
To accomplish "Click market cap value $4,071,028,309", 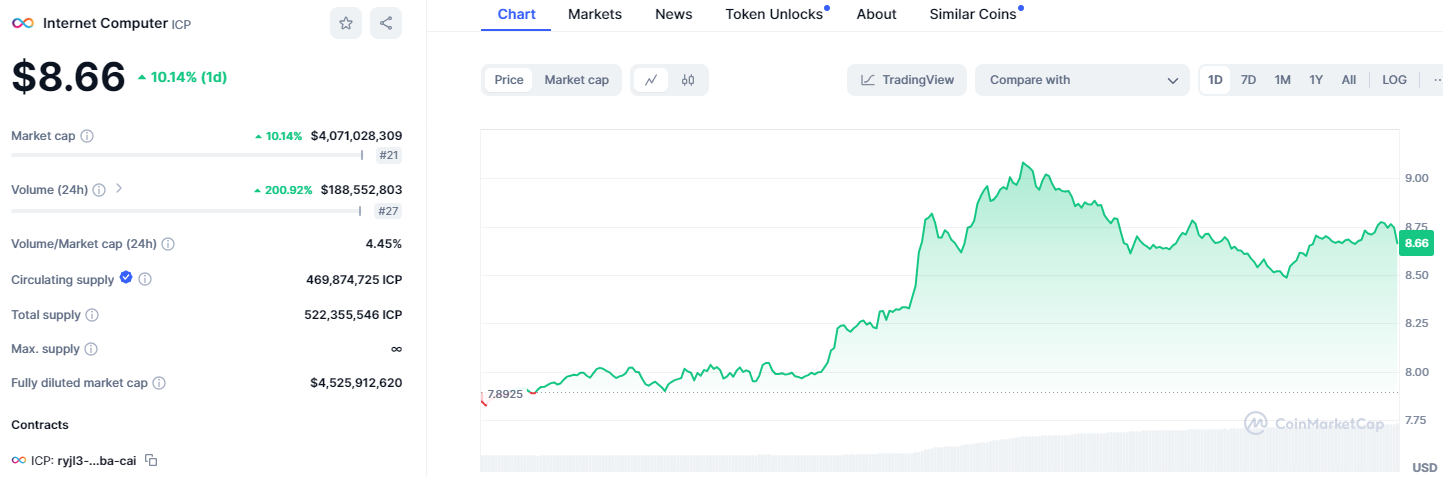I will pos(356,136).
